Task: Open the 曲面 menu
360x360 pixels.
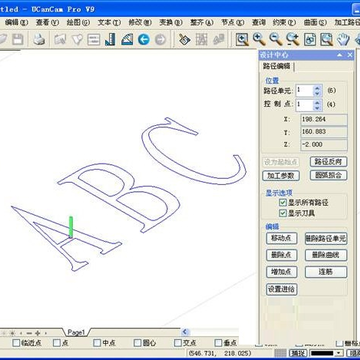Action: pyautogui.click(x=315, y=23)
